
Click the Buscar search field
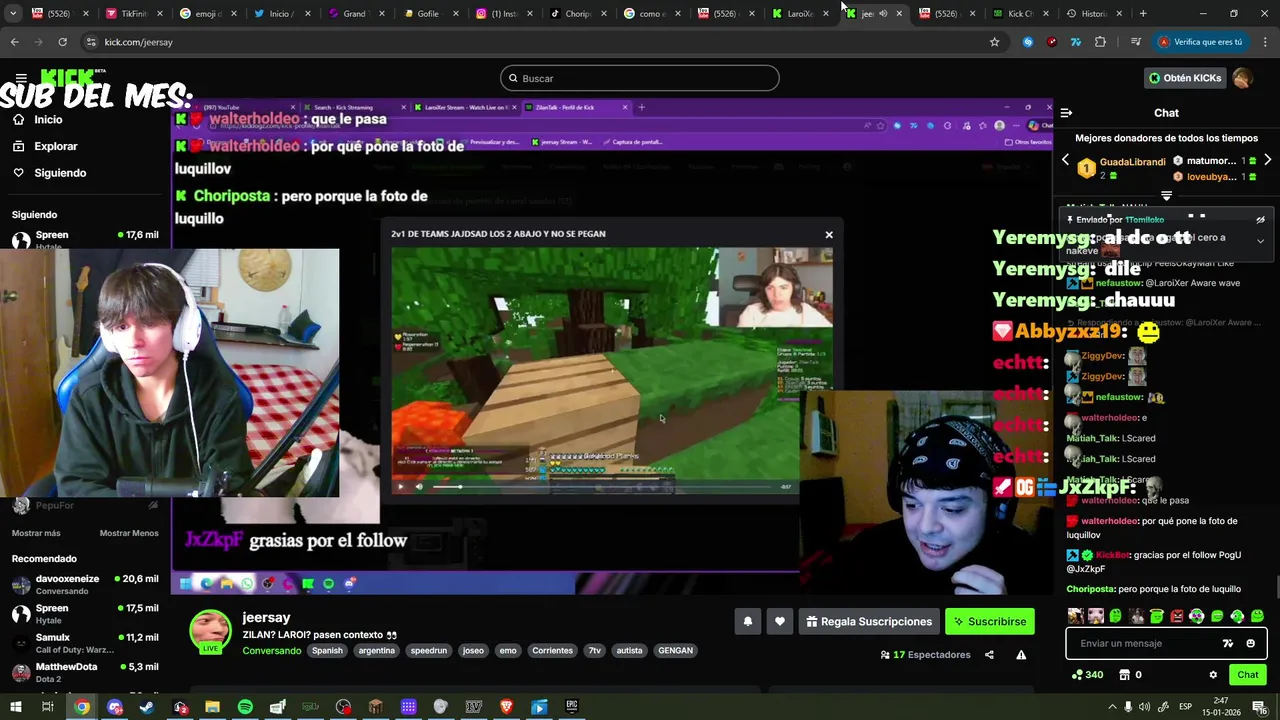[639, 78]
